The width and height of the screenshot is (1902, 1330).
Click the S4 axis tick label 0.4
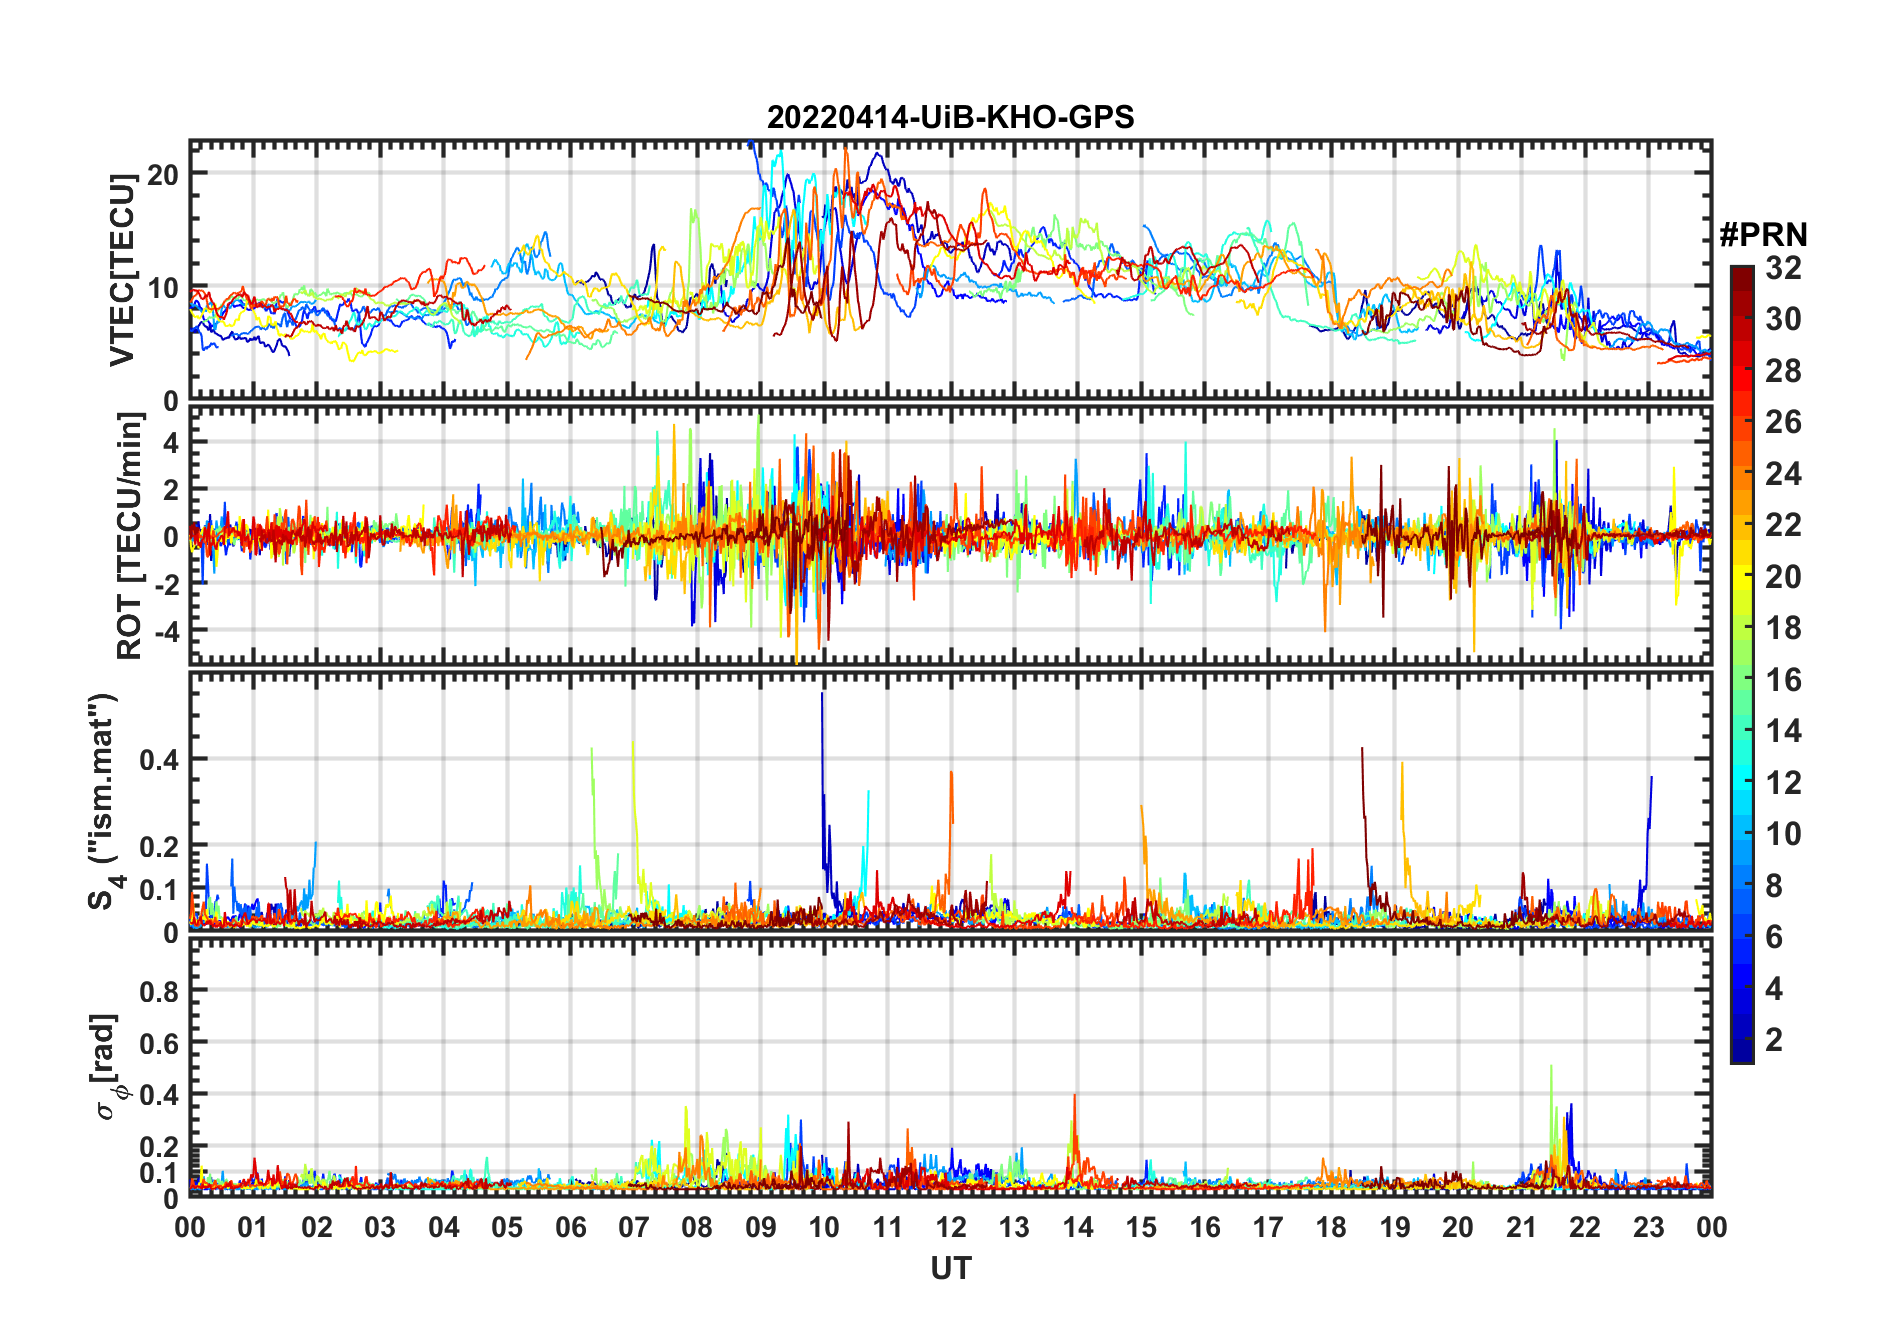(158, 759)
